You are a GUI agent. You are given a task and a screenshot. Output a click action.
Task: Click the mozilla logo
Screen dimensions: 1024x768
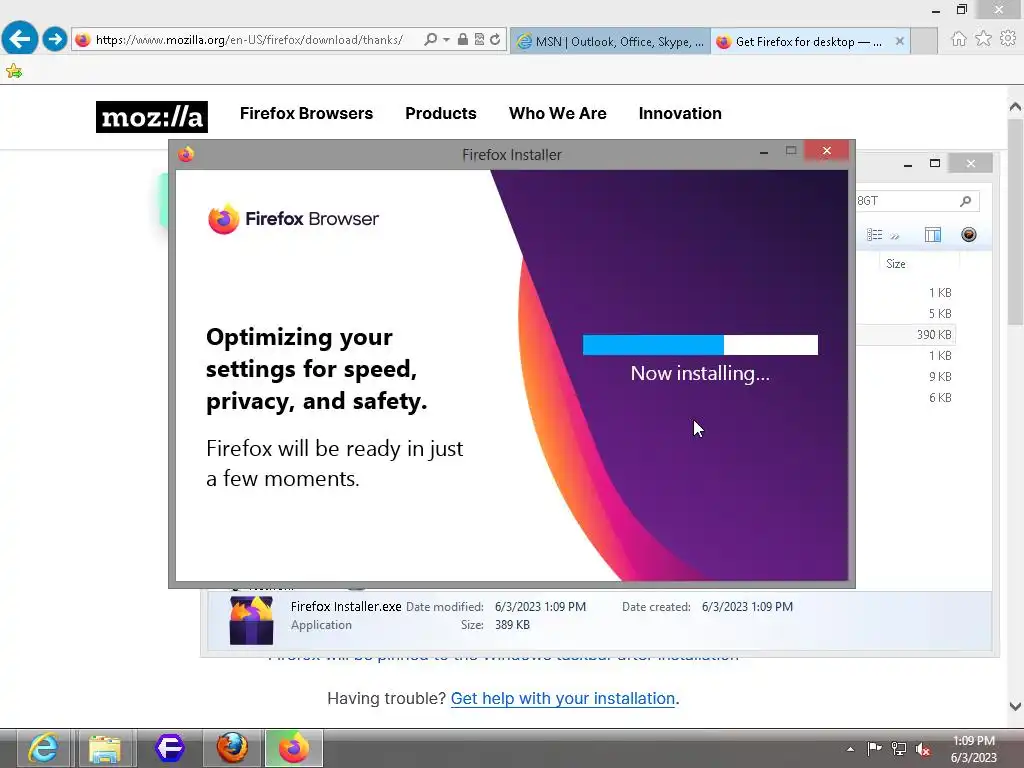coord(152,117)
